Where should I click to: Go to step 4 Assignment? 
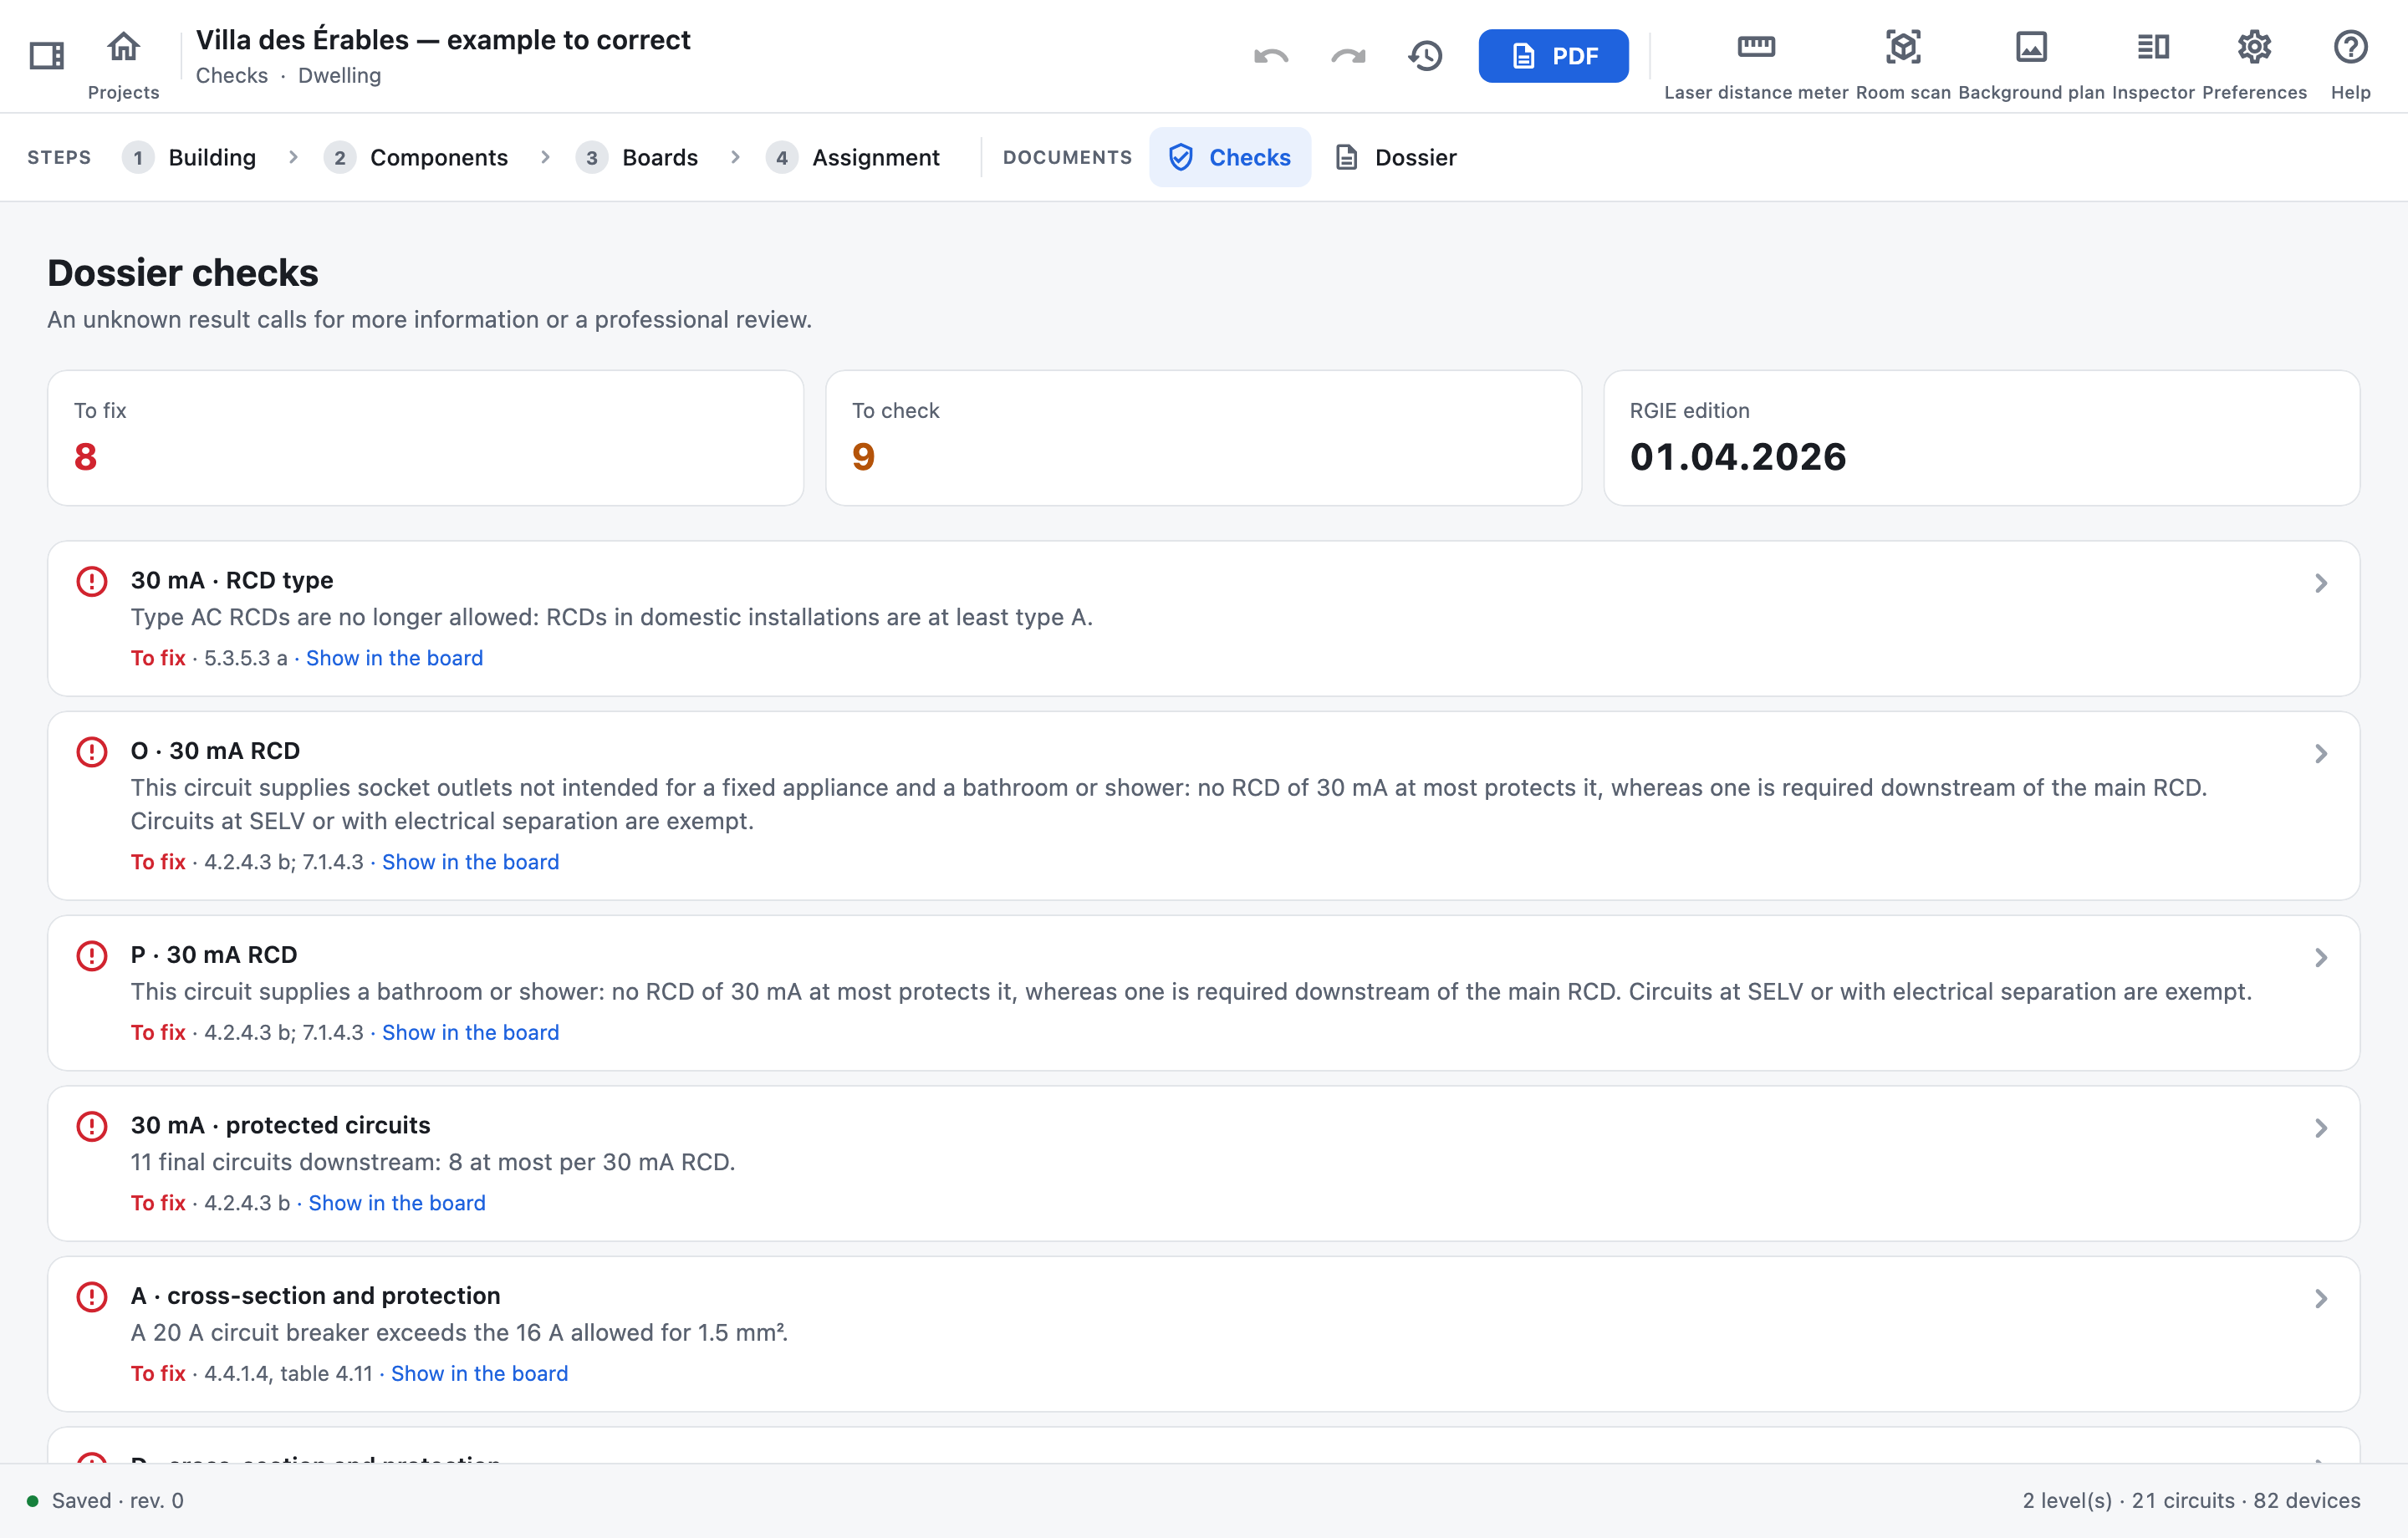(854, 157)
